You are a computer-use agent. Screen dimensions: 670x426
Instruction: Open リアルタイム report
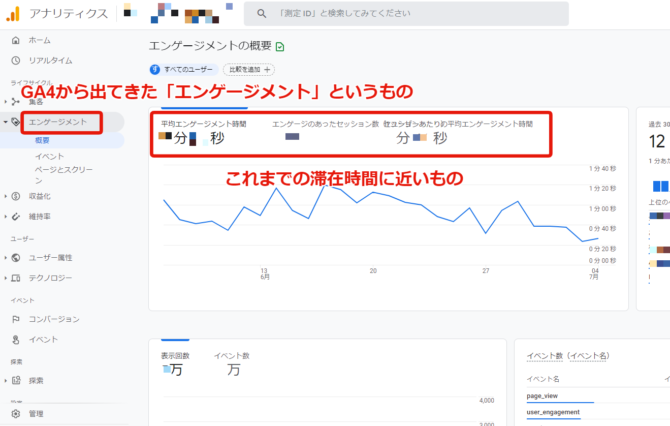point(50,61)
